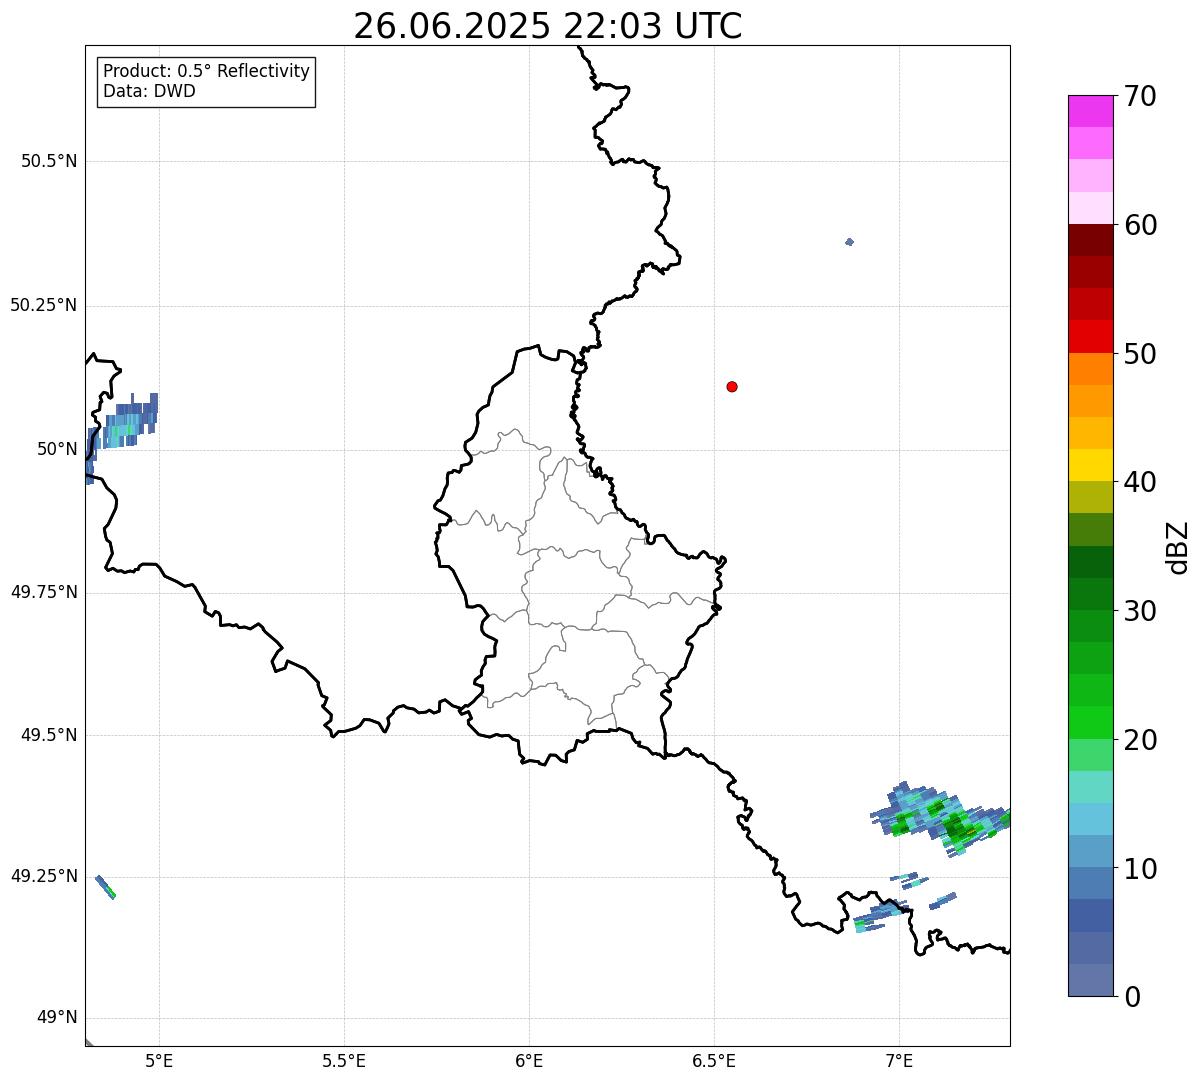Click the longitude label "5°E"
This screenshot has width=1202, height=1081.
click(159, 1060)
